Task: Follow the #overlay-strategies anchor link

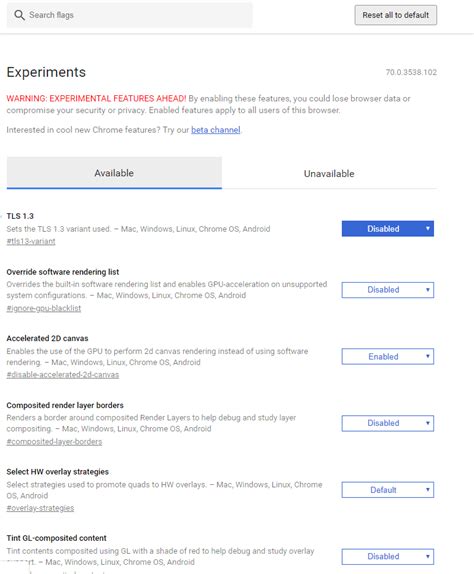Action: [40, 508]
